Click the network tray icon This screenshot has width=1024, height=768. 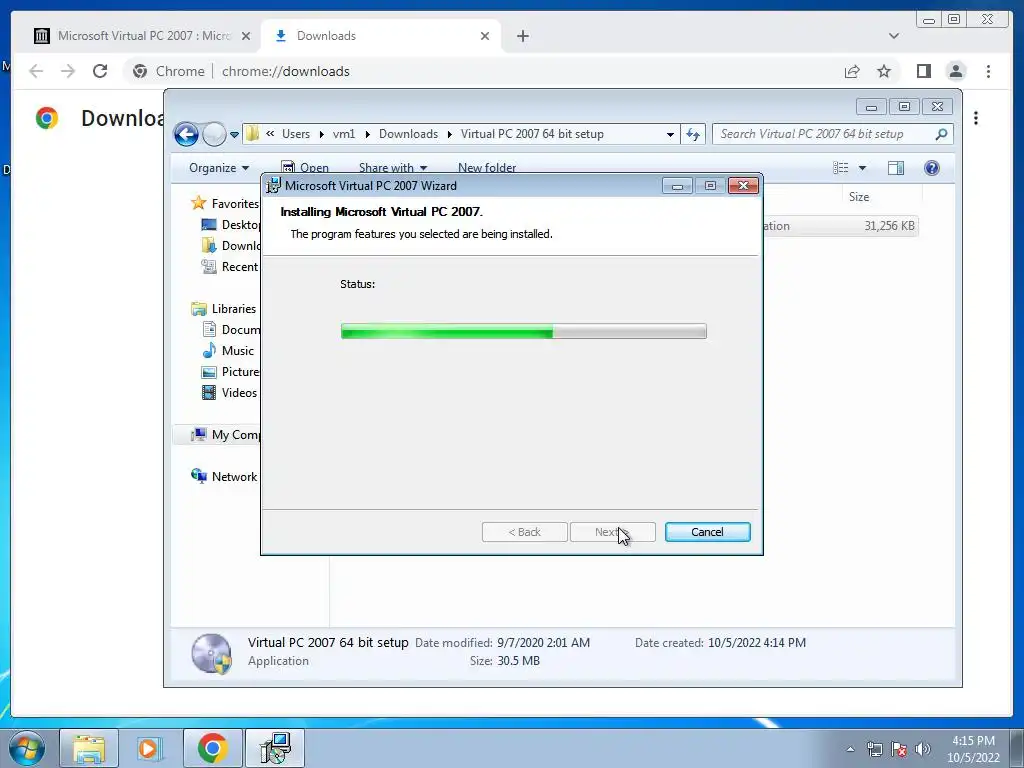click(874, 749)
